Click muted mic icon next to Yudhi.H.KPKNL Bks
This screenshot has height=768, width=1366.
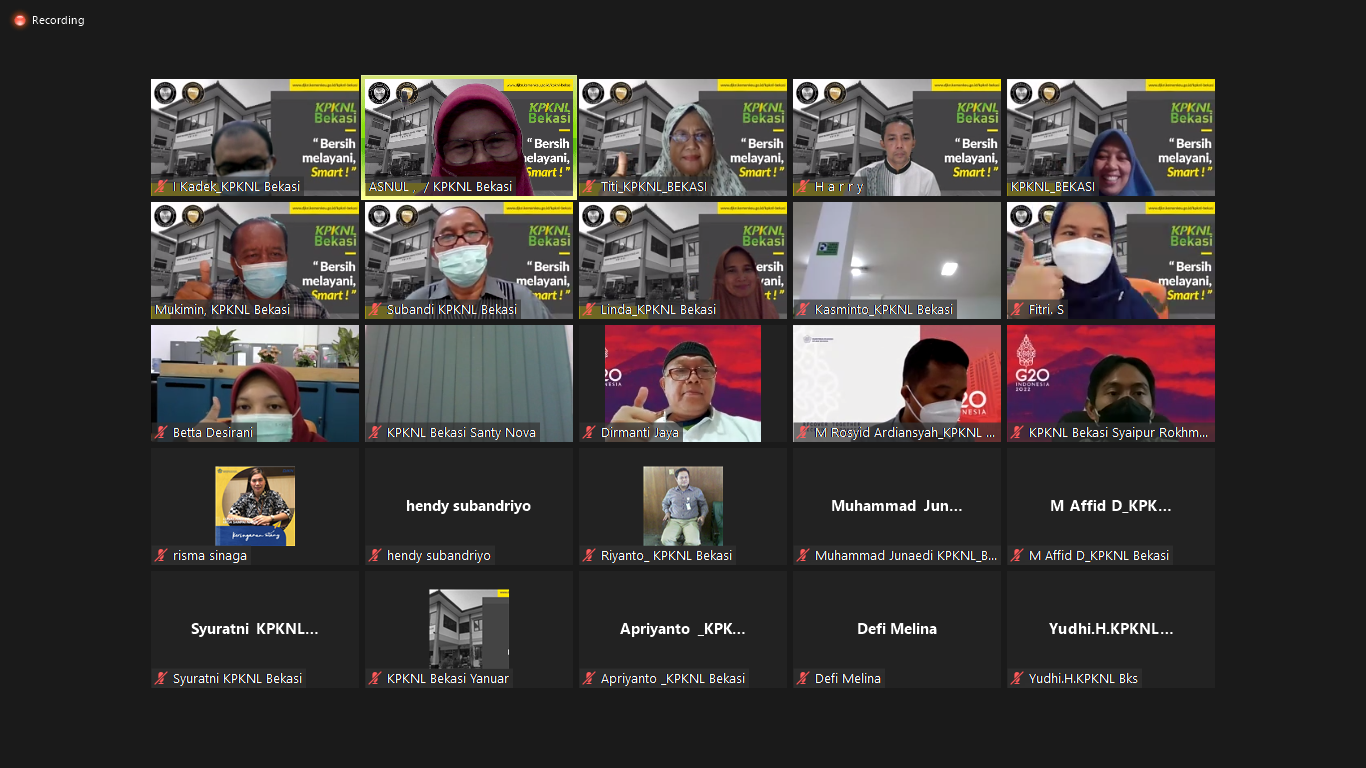(x=1018, y=679)
